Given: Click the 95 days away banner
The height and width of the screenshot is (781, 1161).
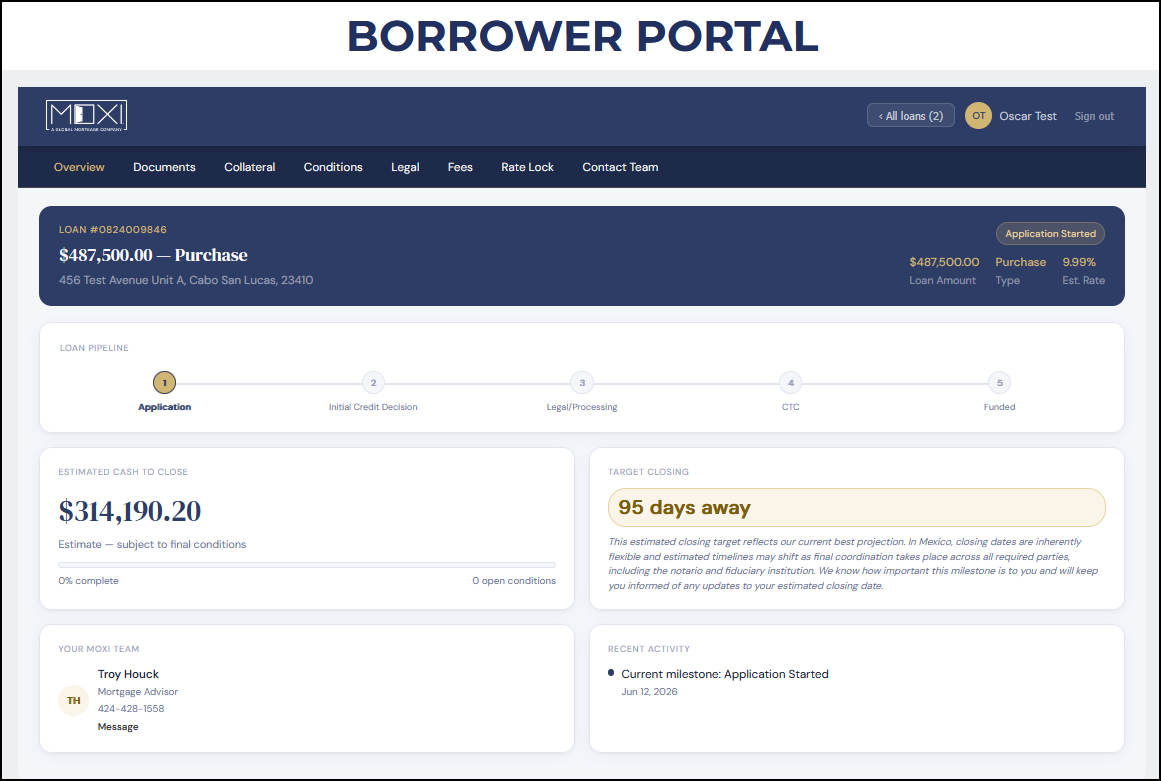Looking at the screenshot, I should tap(857, 508).
